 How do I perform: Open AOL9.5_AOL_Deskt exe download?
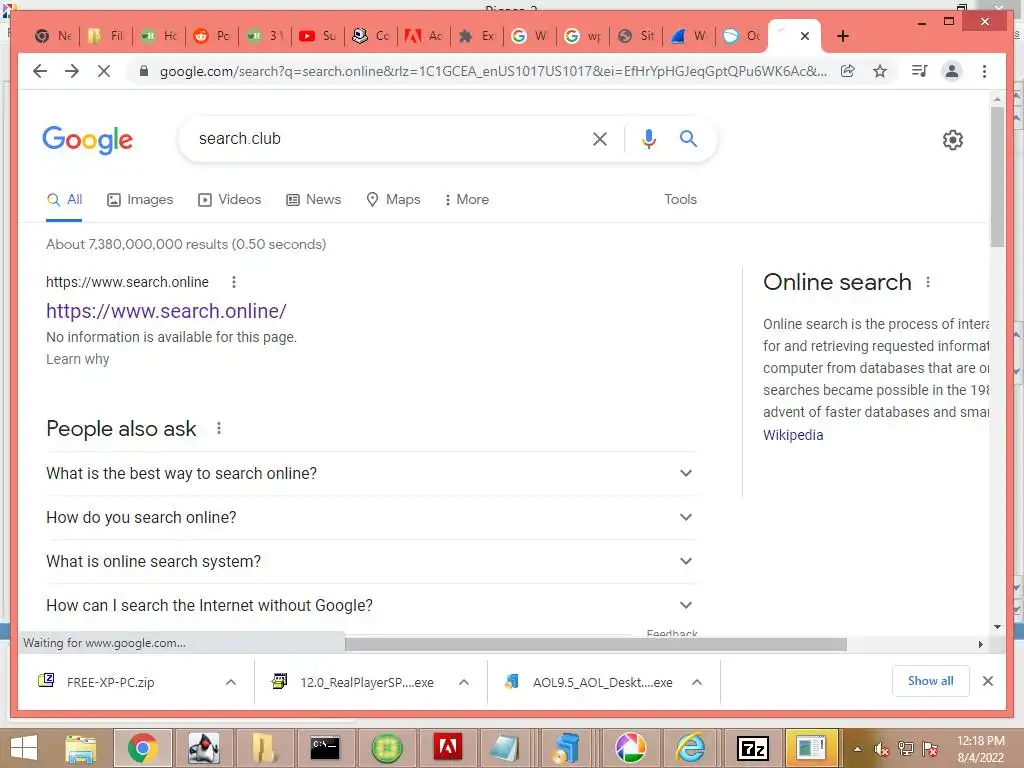[590, 682]
